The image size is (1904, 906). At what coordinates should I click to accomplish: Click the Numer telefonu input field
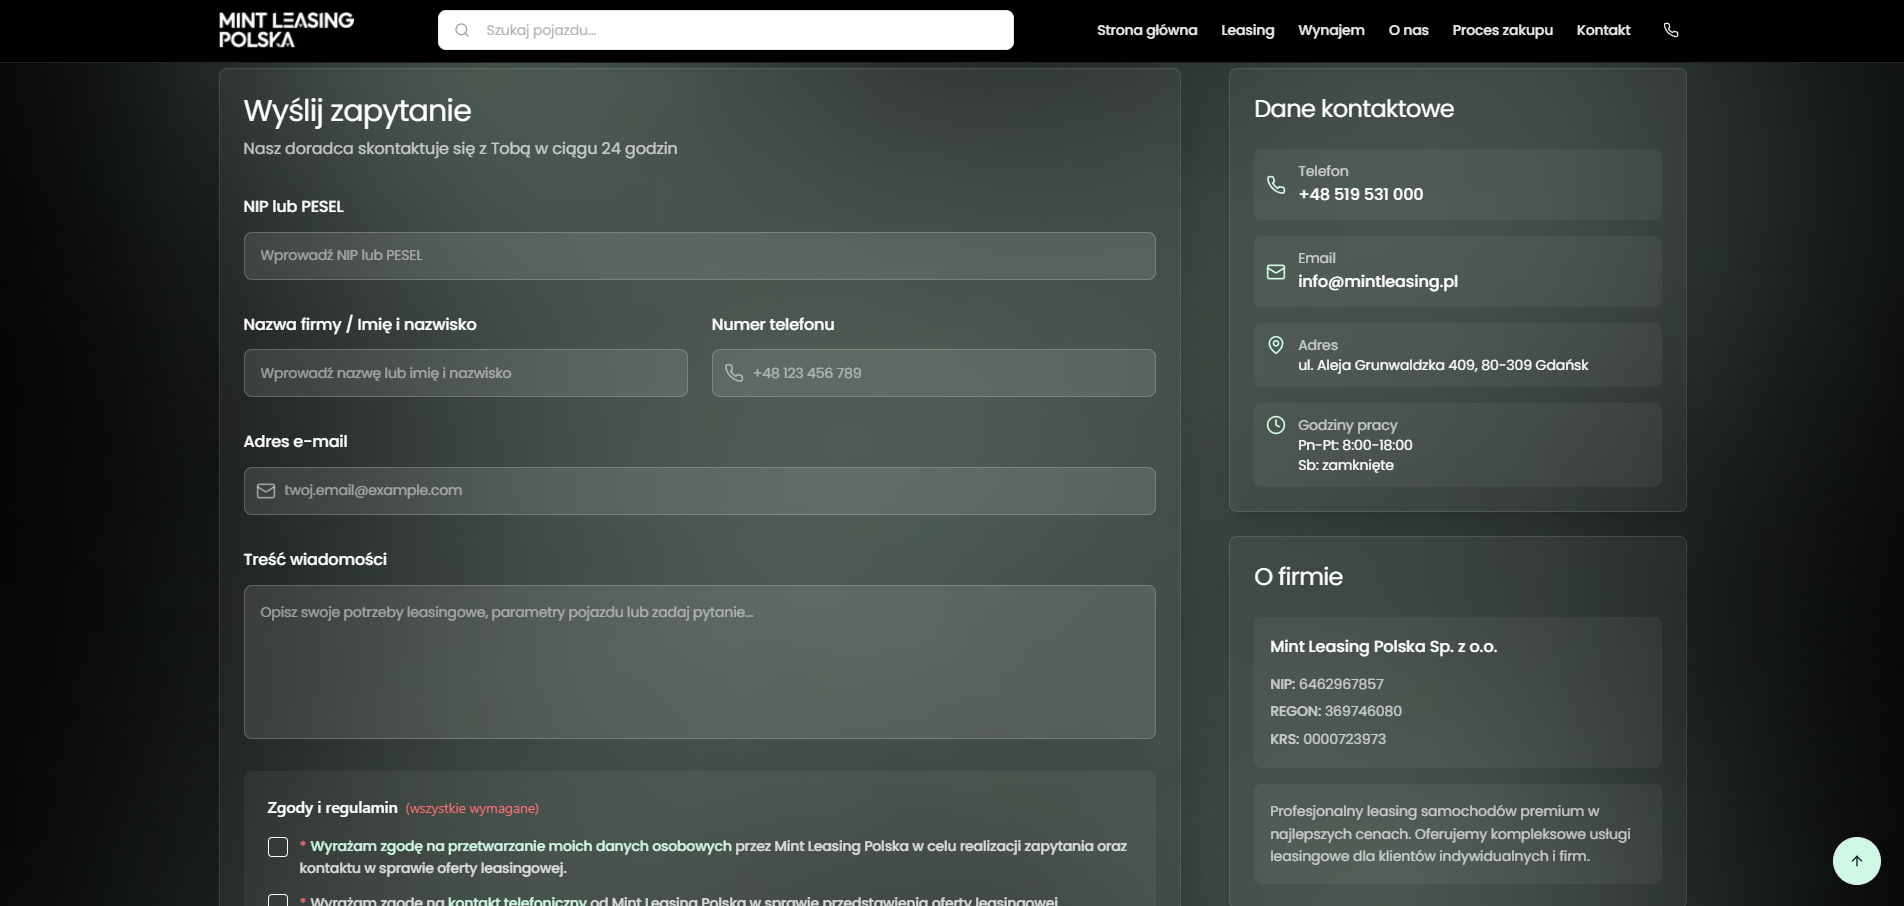point(934,373)
